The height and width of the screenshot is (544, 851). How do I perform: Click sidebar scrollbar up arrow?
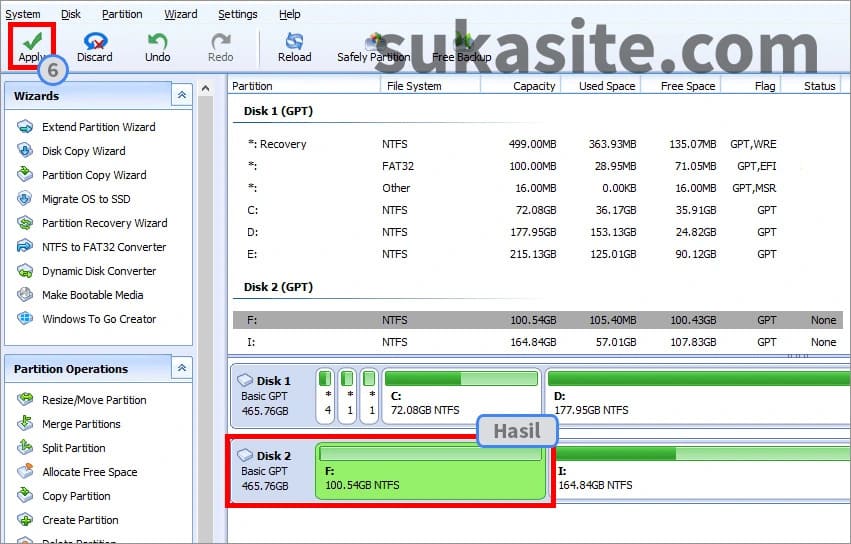click(x=205, y=88)
